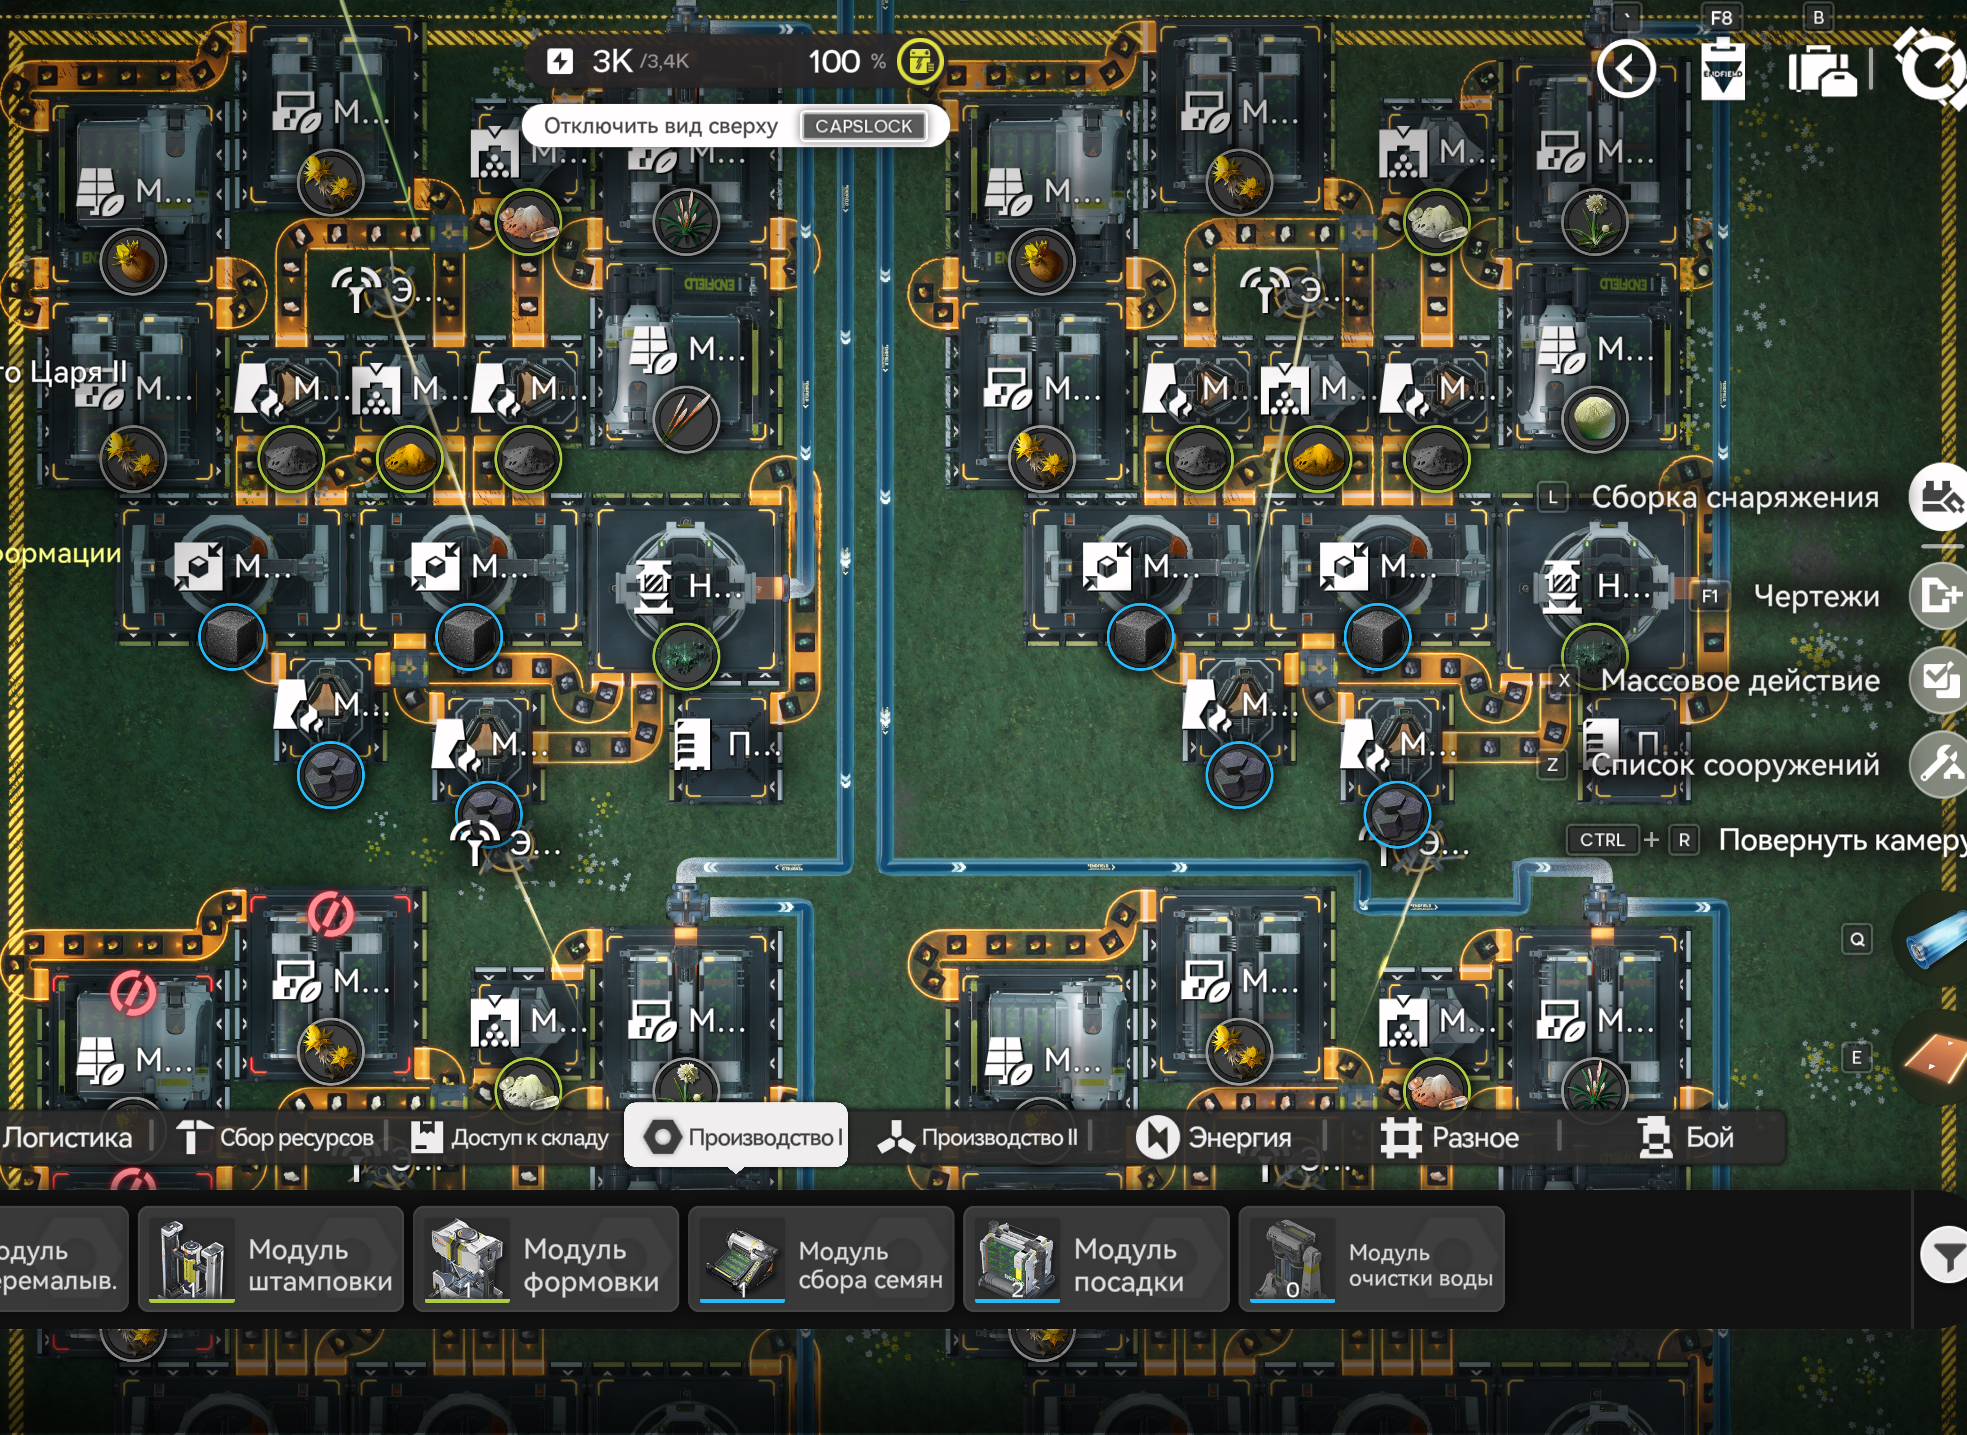Activate Массовое действие bulk action icon

1939,681
